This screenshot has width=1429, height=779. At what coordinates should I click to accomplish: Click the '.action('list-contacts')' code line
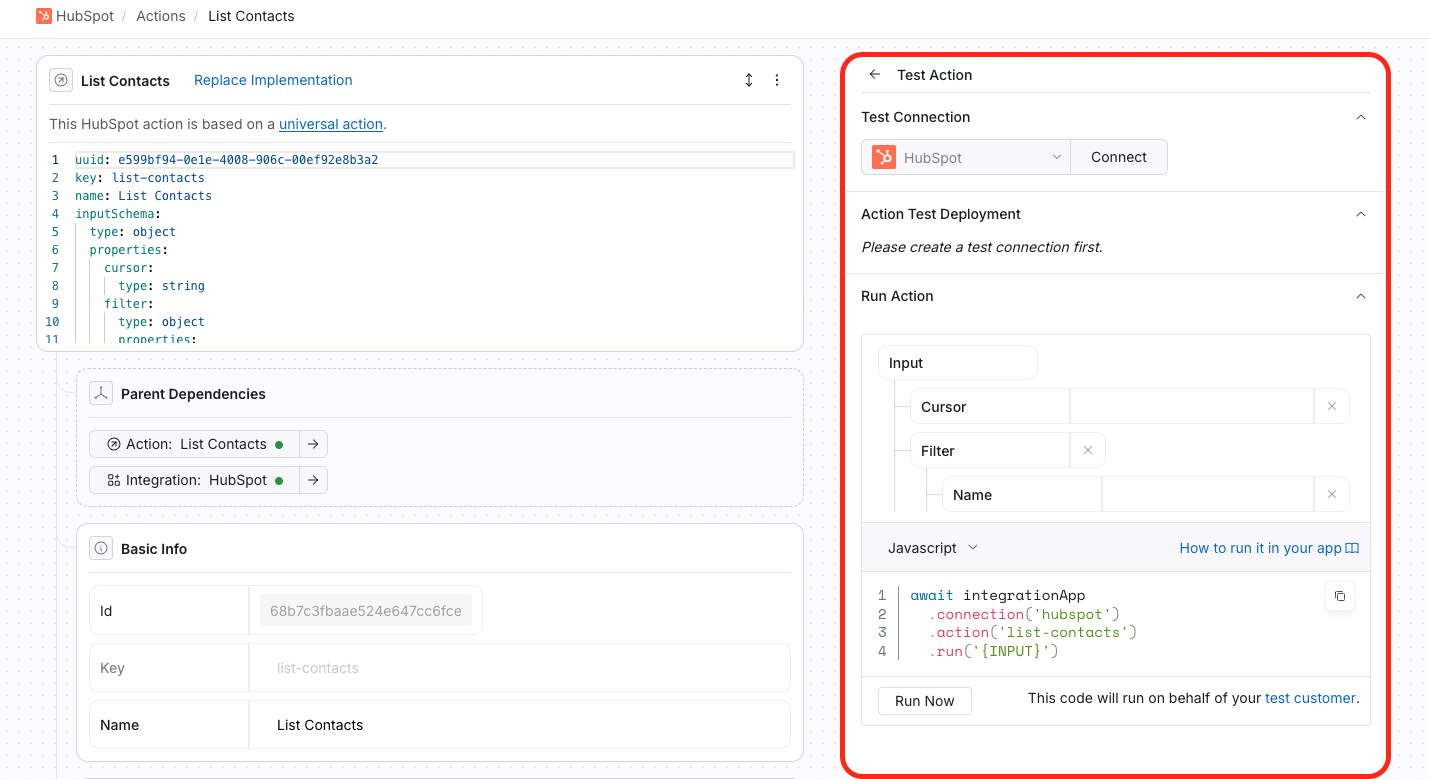point(1033,632)
